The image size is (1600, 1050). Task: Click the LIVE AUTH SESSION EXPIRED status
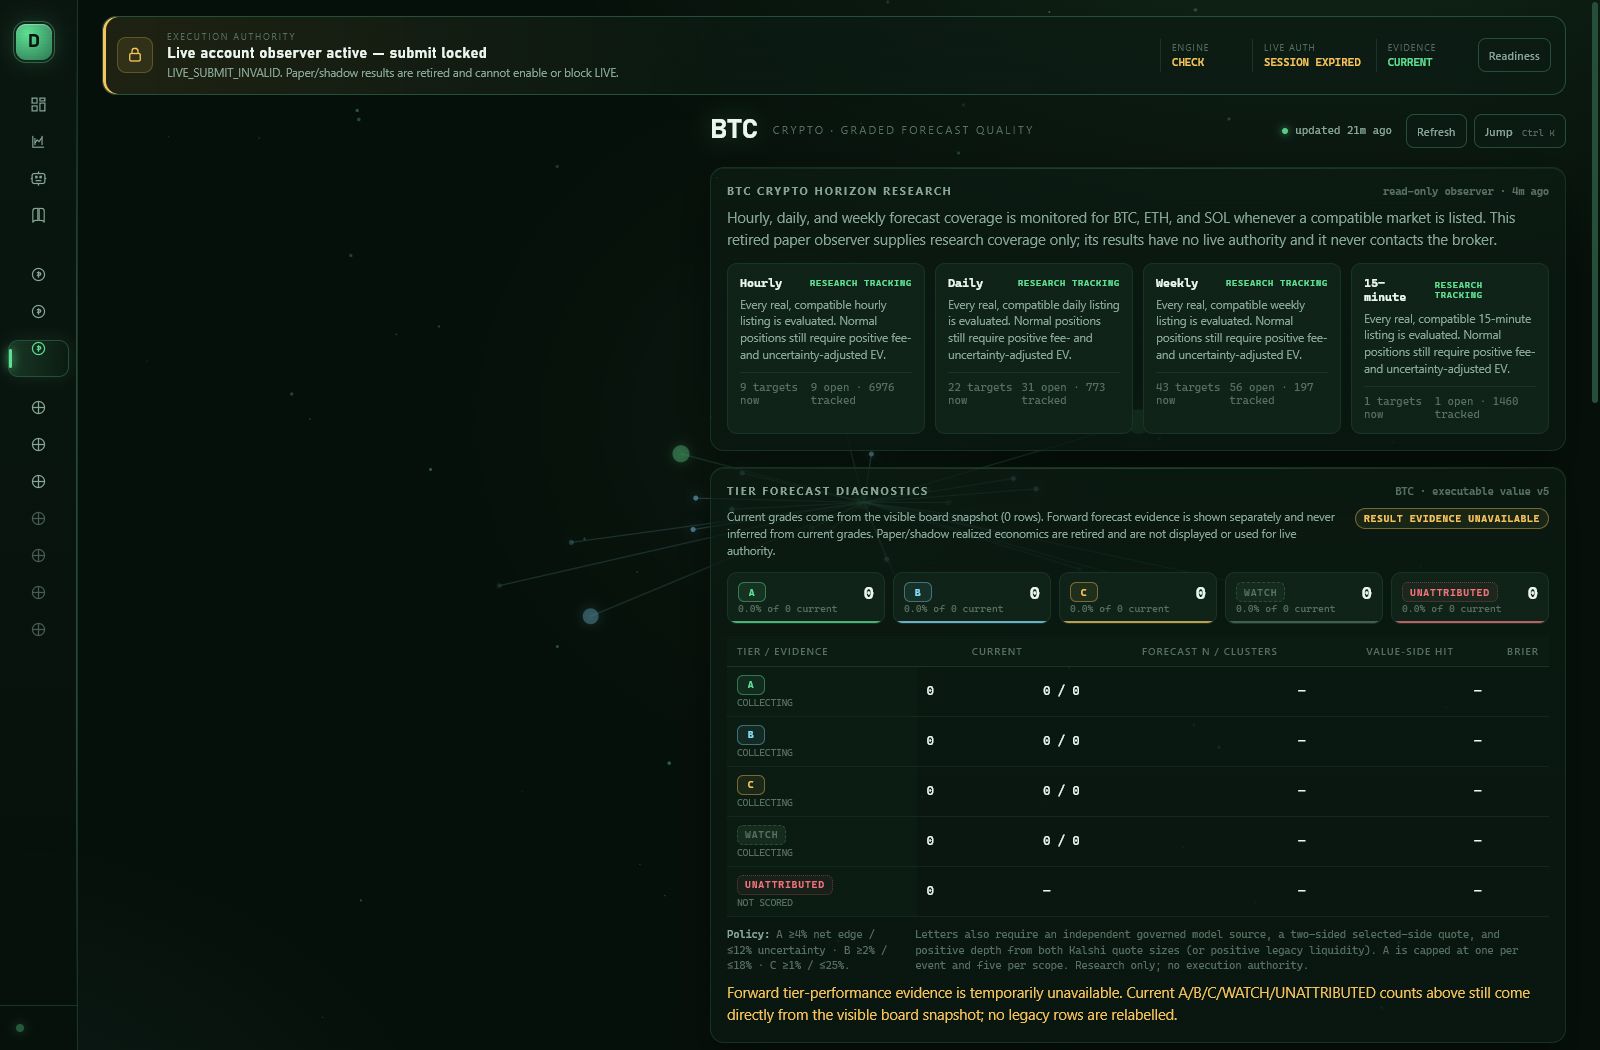pyautogui.click(x=1312, y=55)
